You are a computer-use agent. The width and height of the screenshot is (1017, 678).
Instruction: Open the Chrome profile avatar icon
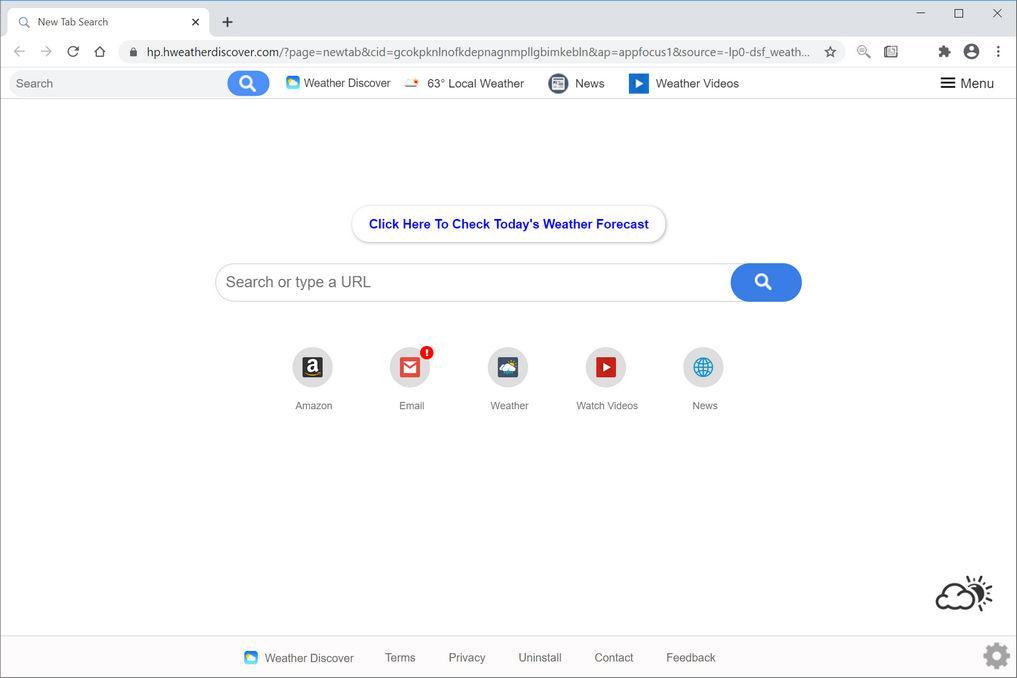coord(971,52)
